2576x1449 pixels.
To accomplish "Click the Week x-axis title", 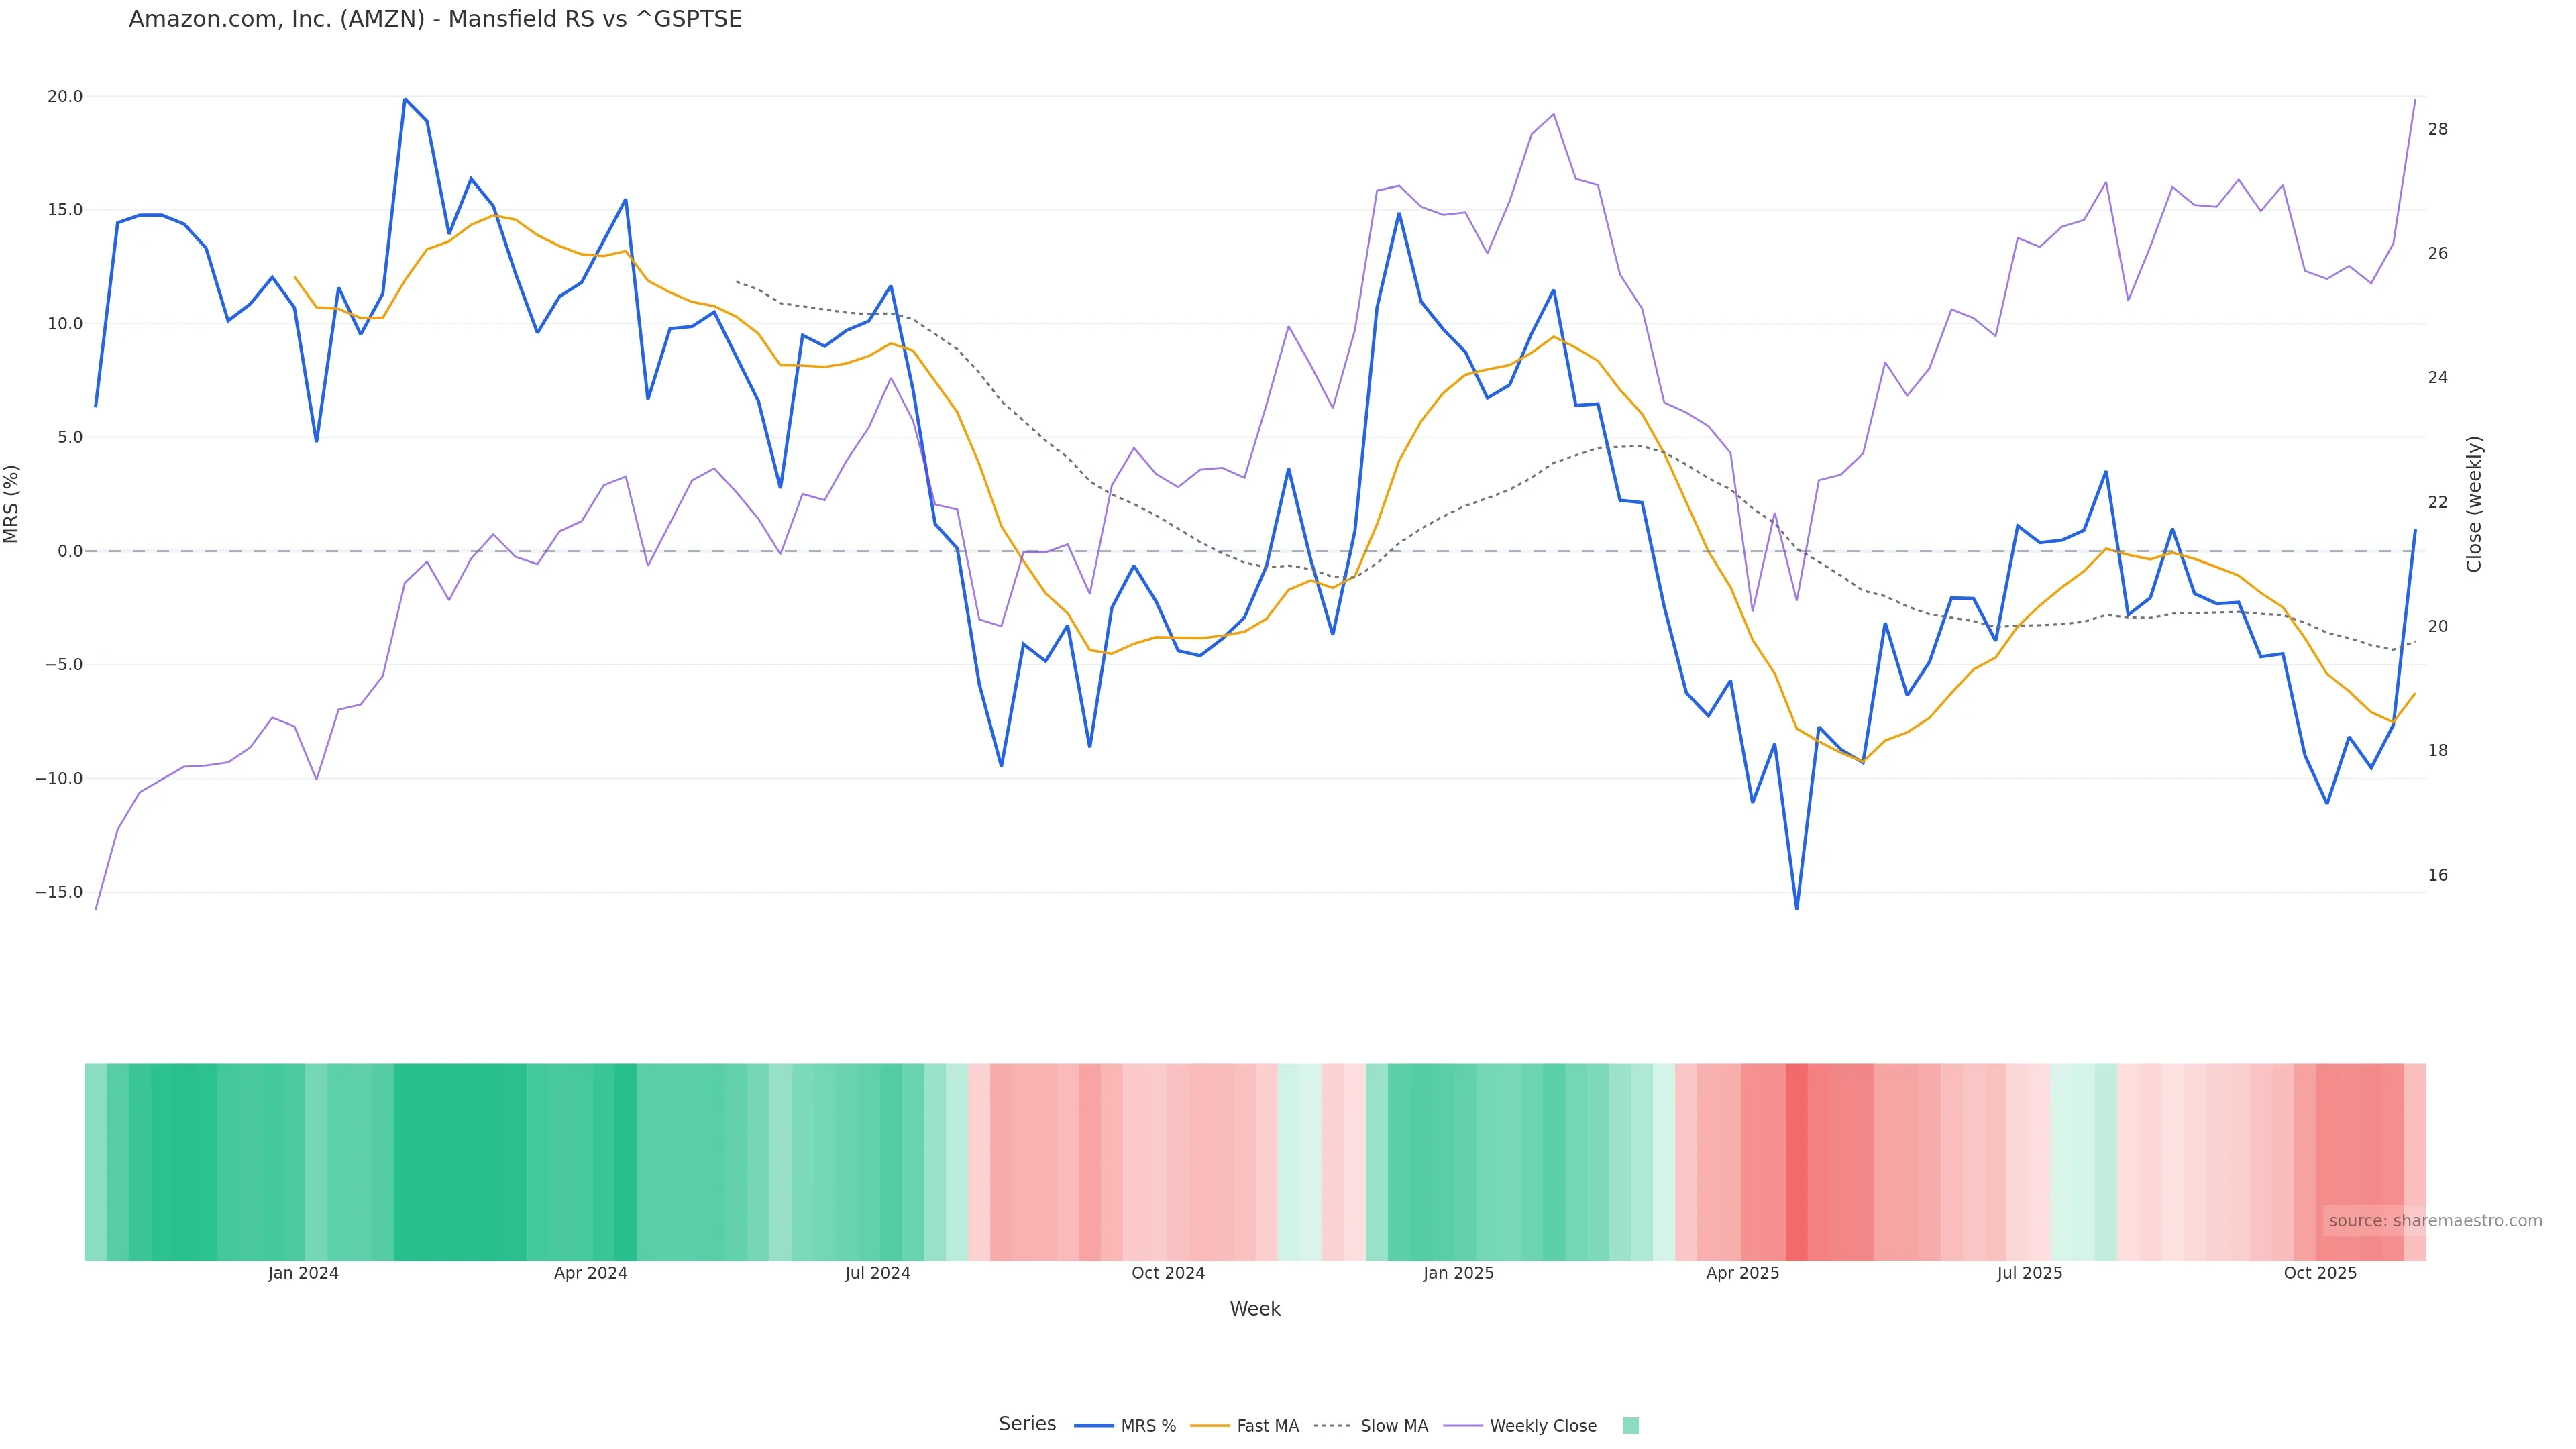I will pos(1255,1310).
